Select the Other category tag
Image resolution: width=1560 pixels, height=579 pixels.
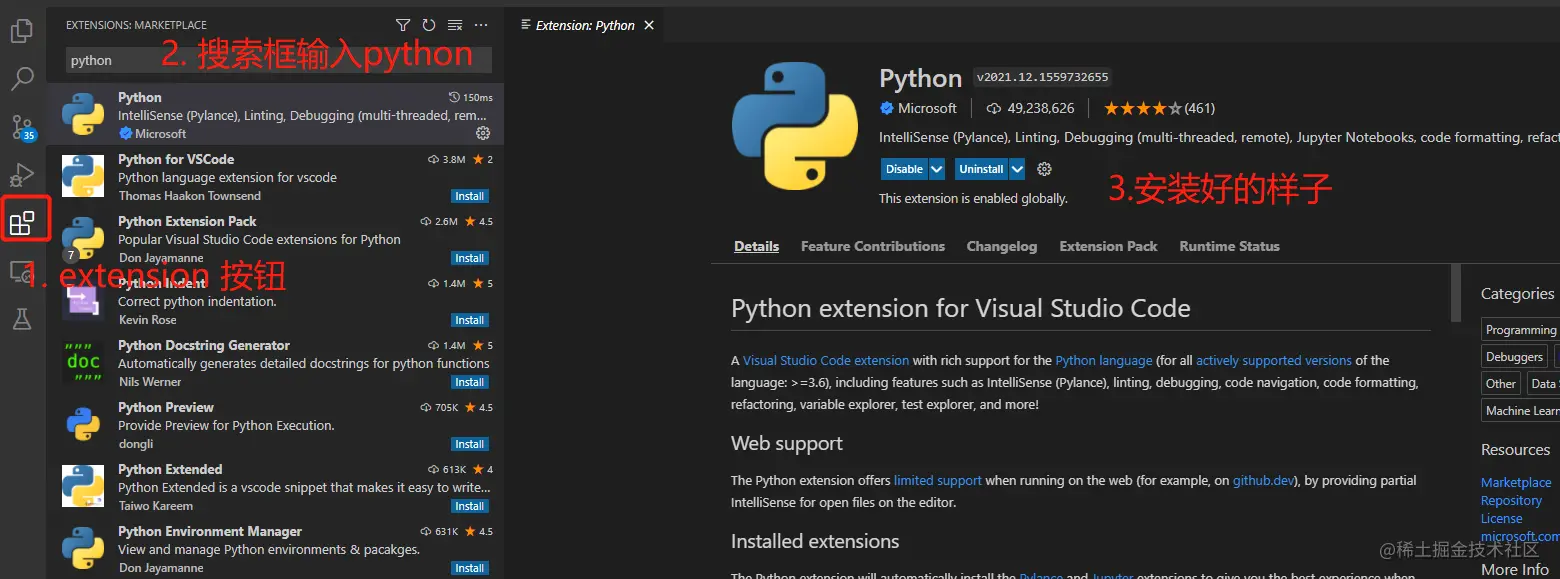(1501, 383)
